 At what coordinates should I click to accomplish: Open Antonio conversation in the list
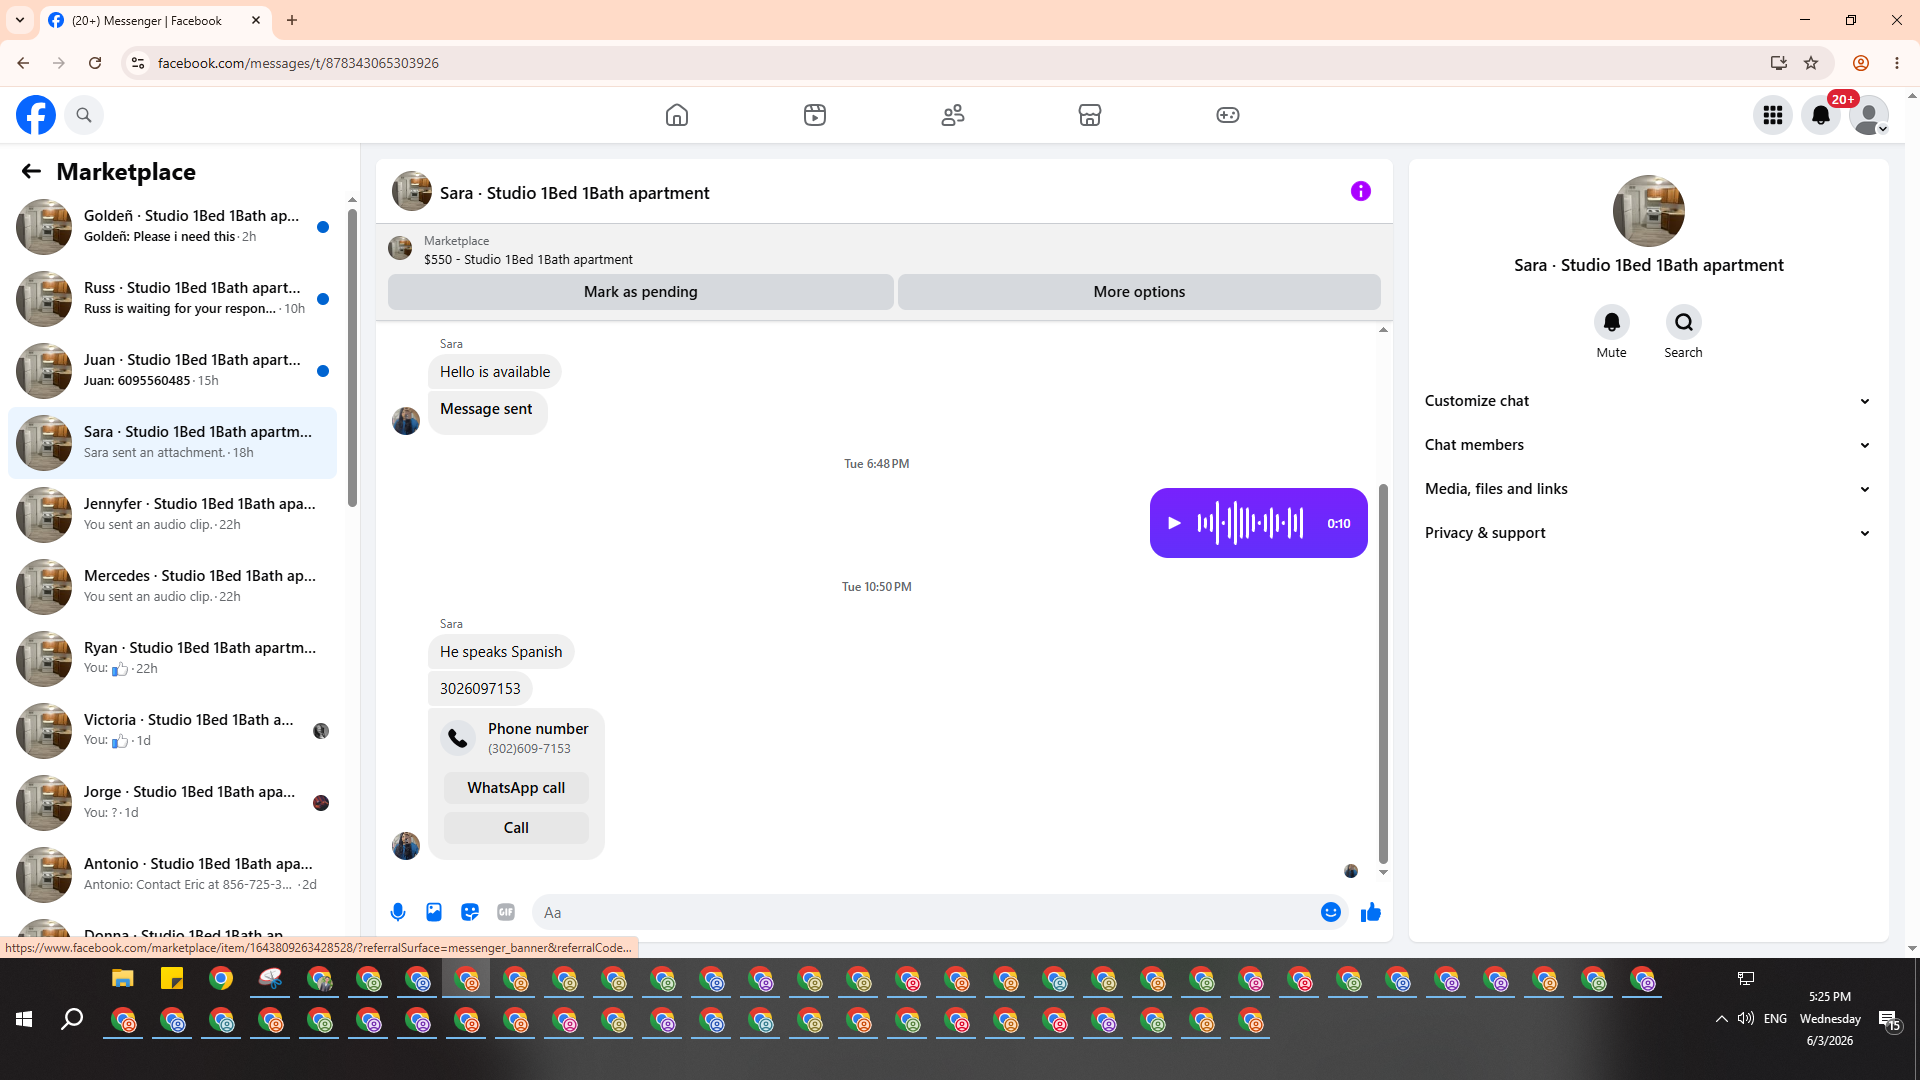tap(172, 875)
